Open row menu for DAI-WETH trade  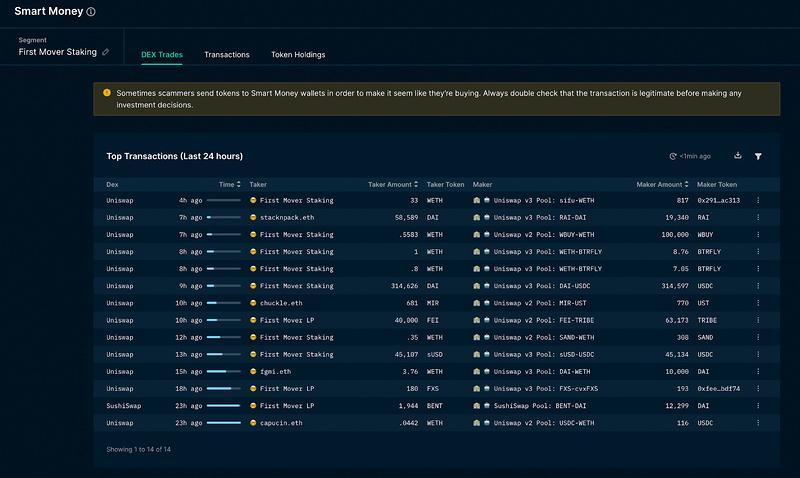758,372
